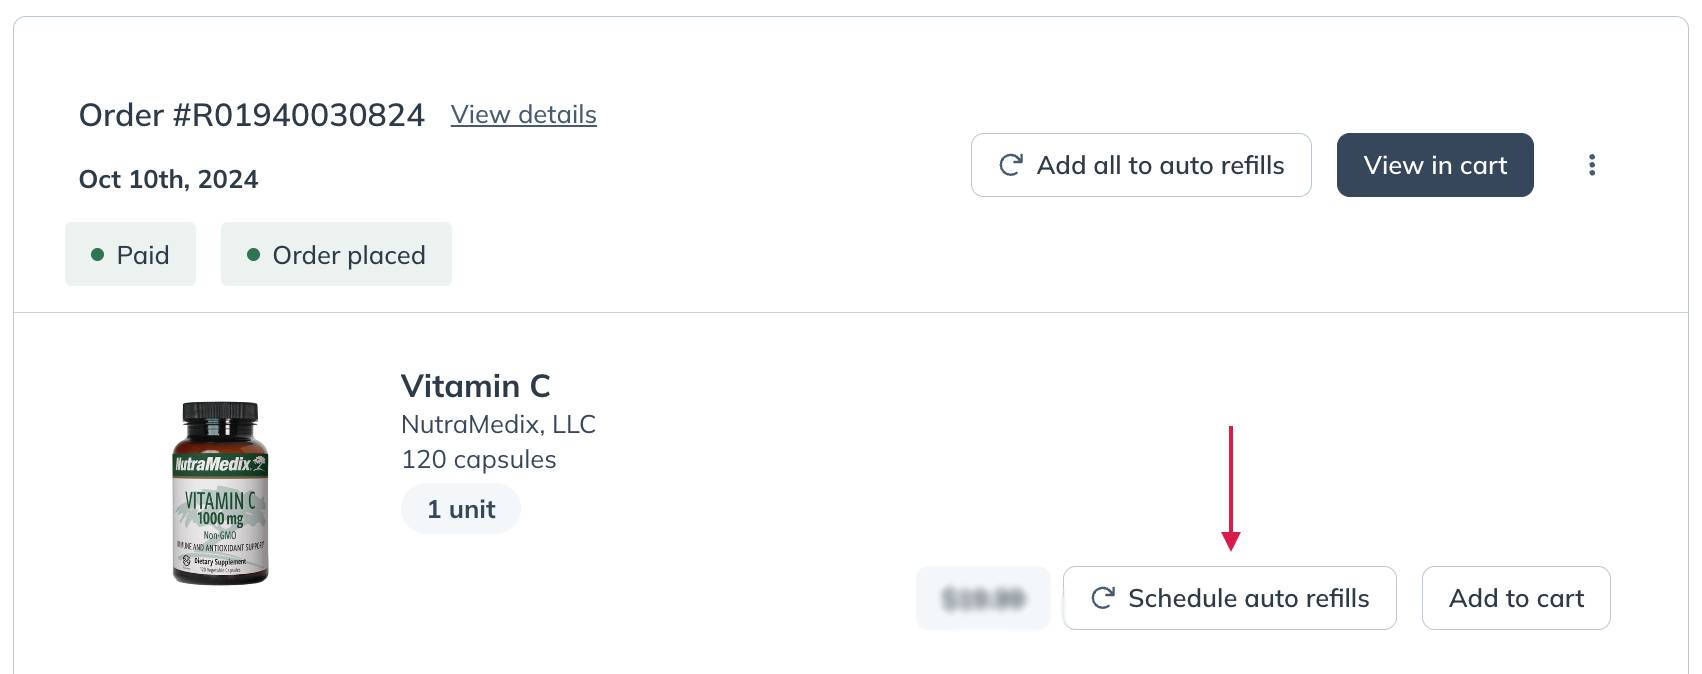Click the Vitamin C bottle thumbnail
Image resolution: width=1702 pixels, height=674 pixels.
(x=220, y=493)
